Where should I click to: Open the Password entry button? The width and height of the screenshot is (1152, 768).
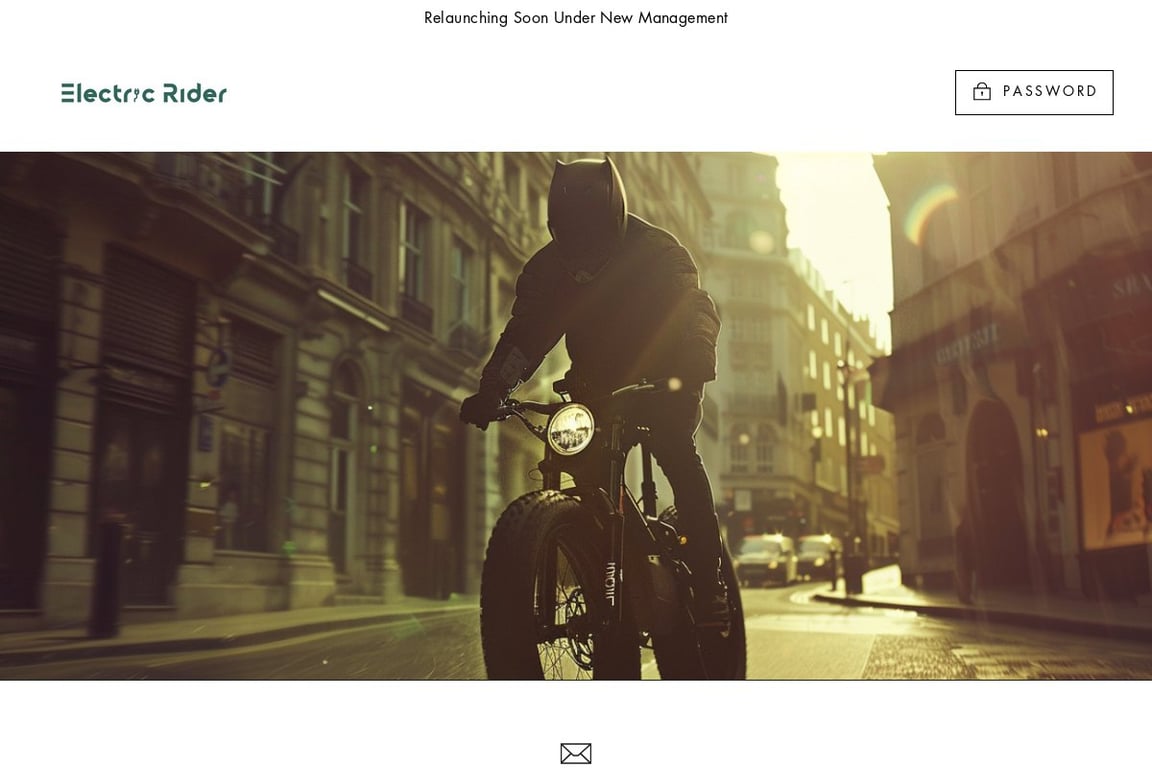coord(1034,93)
